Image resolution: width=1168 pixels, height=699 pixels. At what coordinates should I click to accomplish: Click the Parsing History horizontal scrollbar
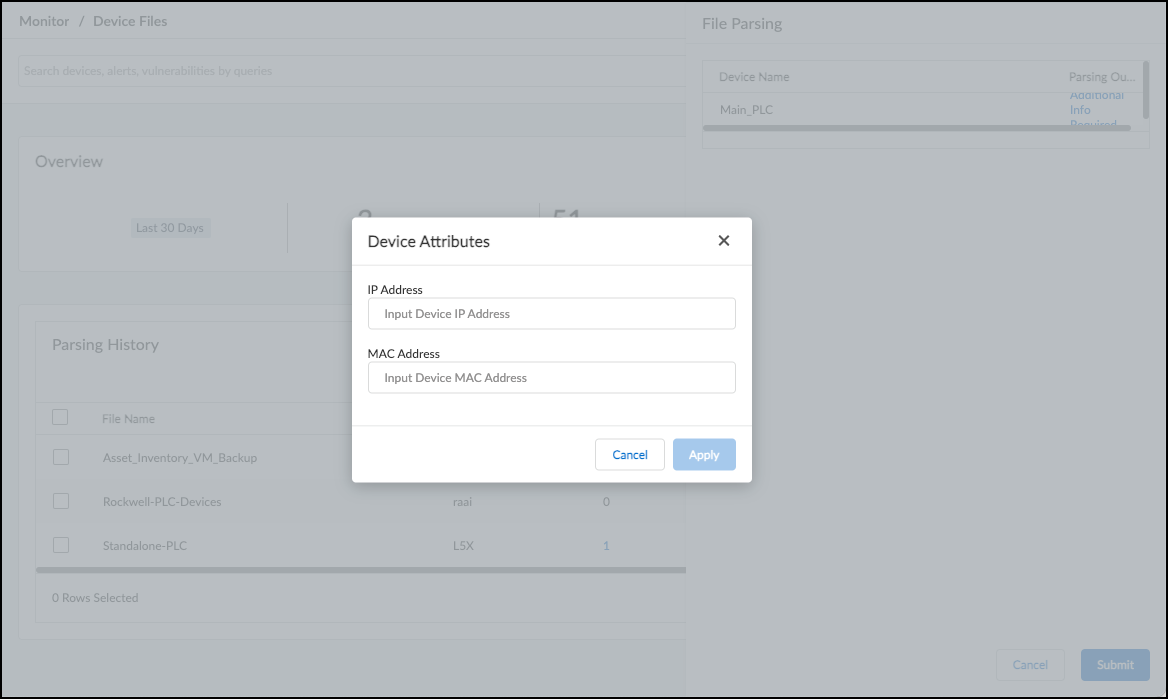coord(361,570)
